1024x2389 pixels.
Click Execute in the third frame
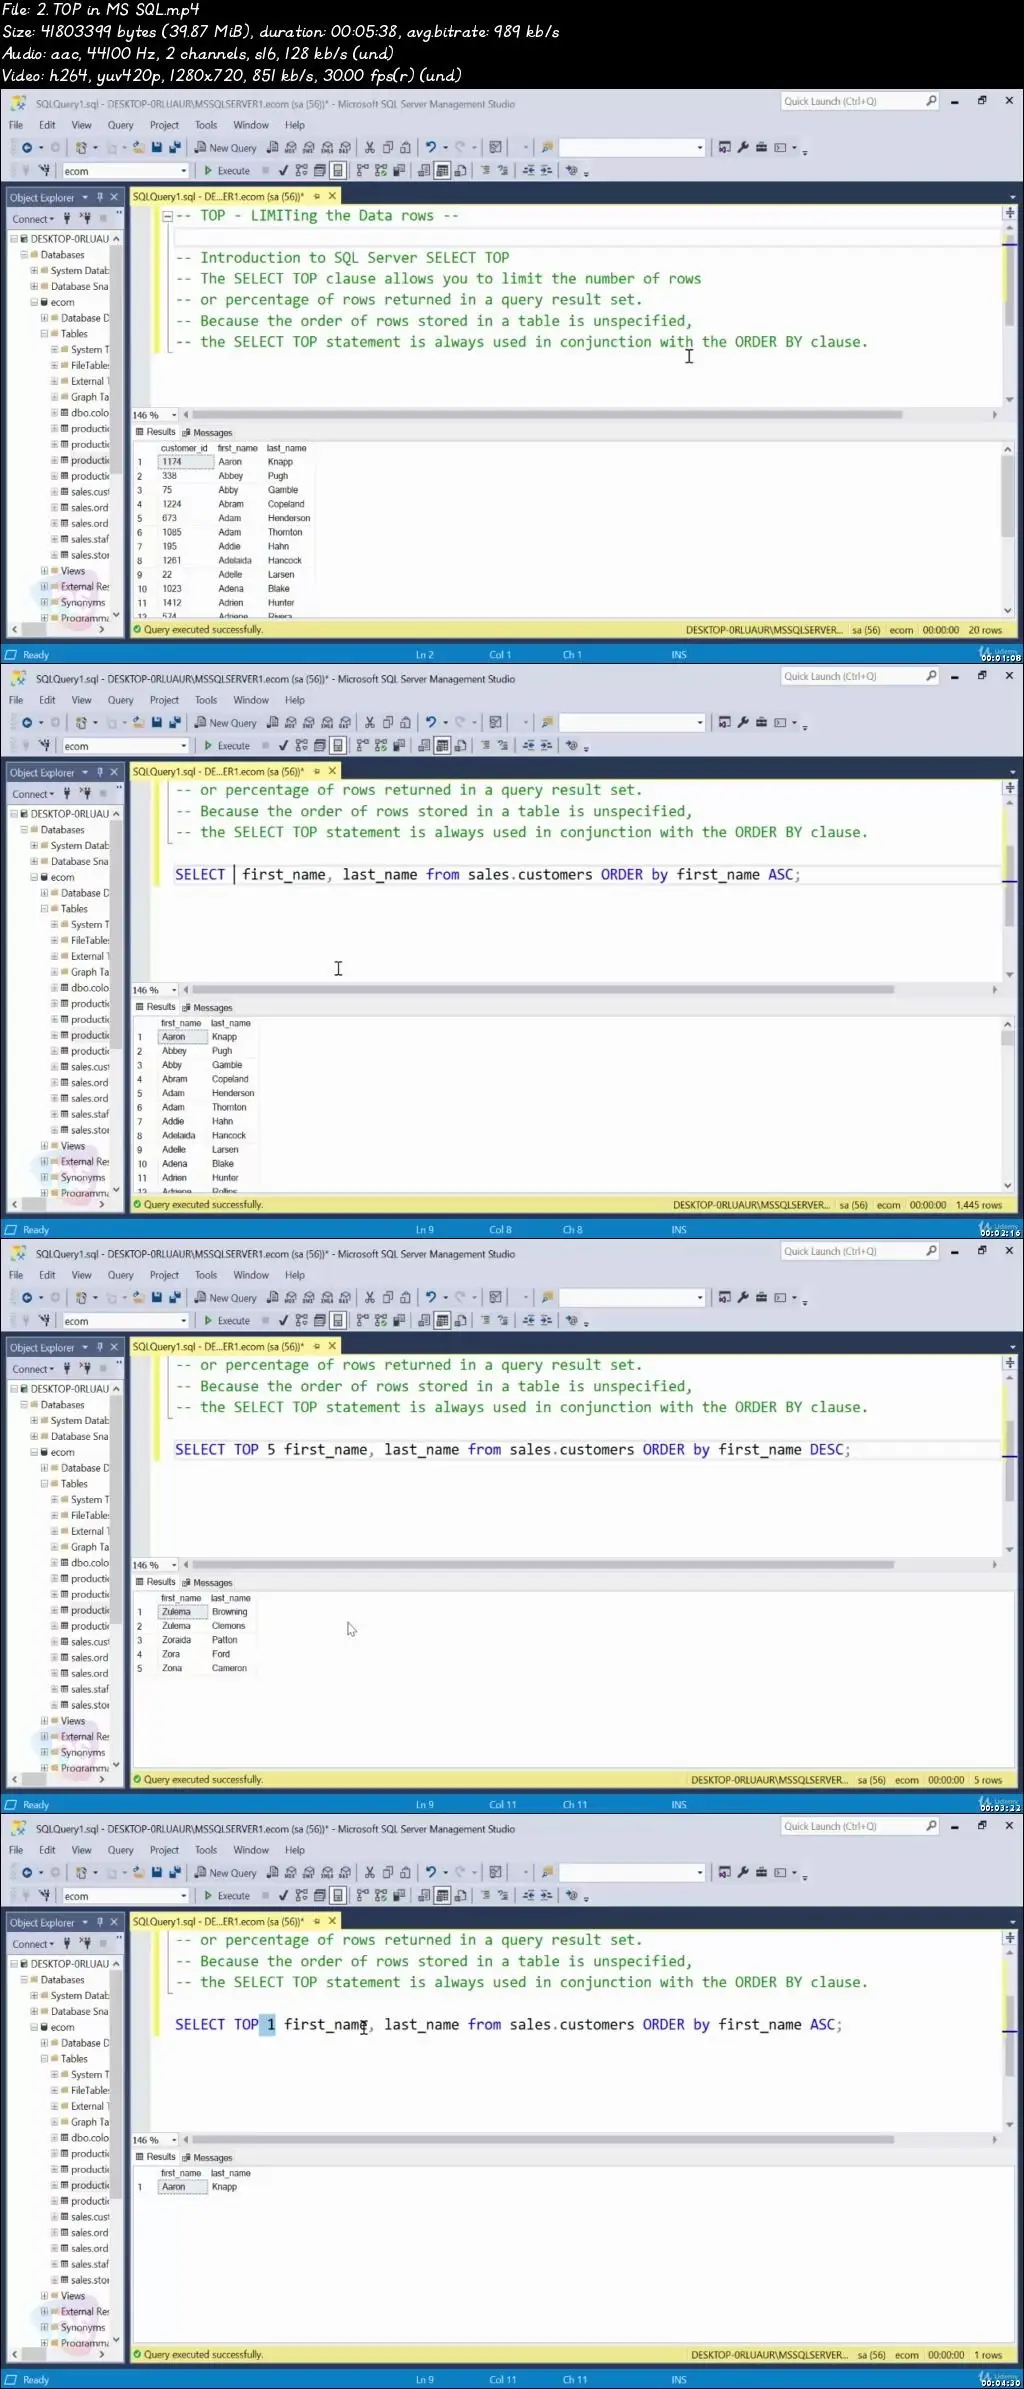pos(227,1321)
